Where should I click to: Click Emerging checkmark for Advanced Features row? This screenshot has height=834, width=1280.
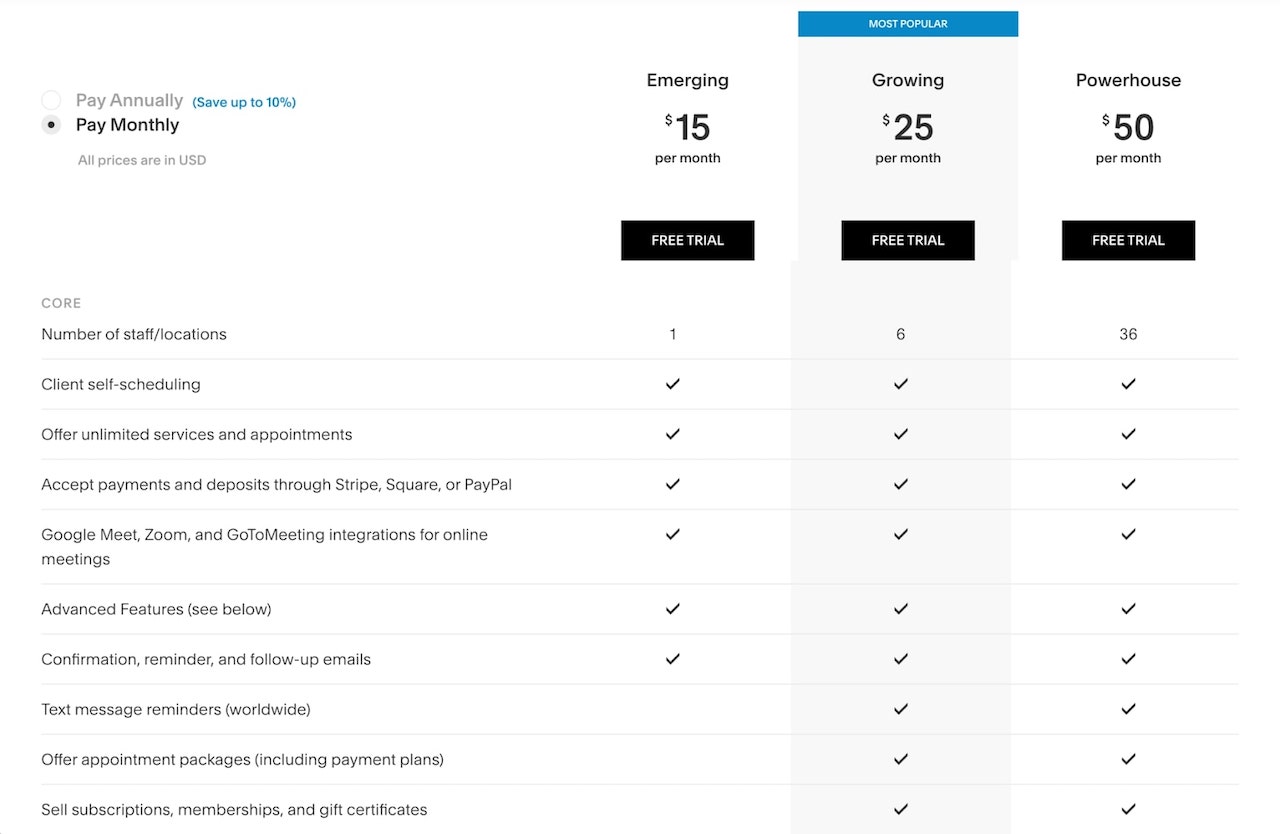pos(673,609)
